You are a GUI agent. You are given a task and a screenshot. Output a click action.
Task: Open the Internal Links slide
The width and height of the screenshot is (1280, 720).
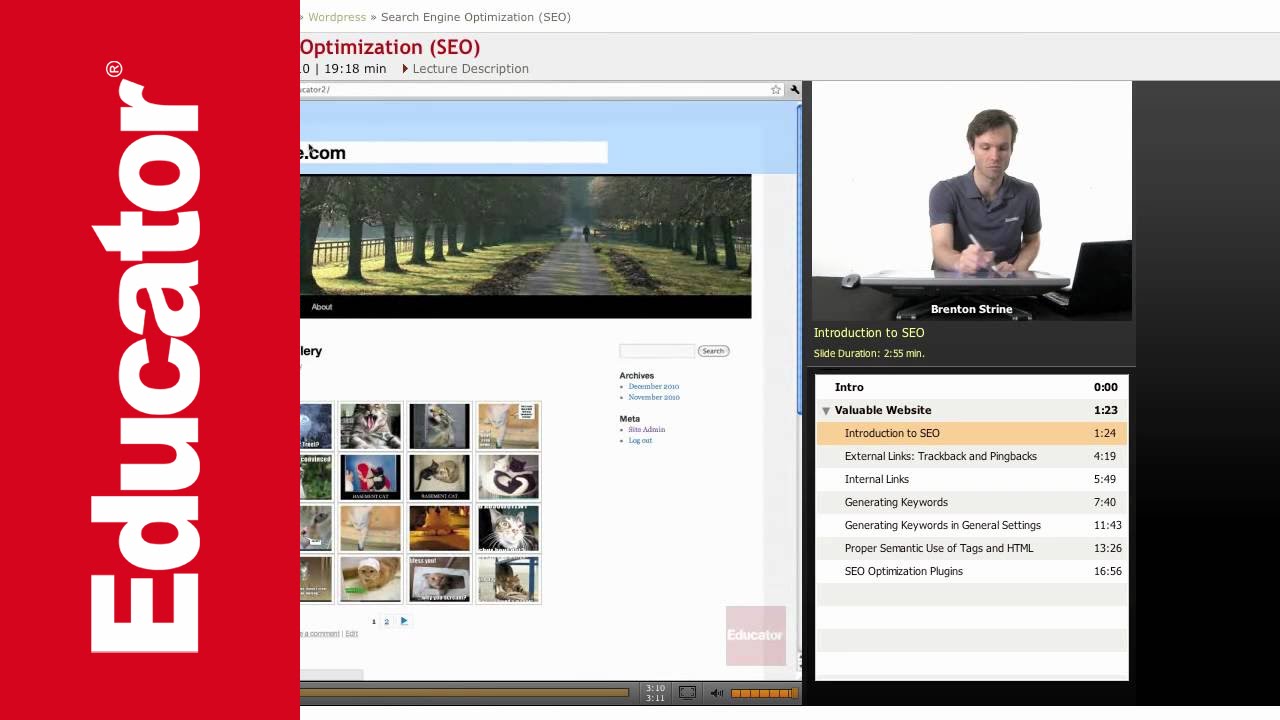pos(972,479)
